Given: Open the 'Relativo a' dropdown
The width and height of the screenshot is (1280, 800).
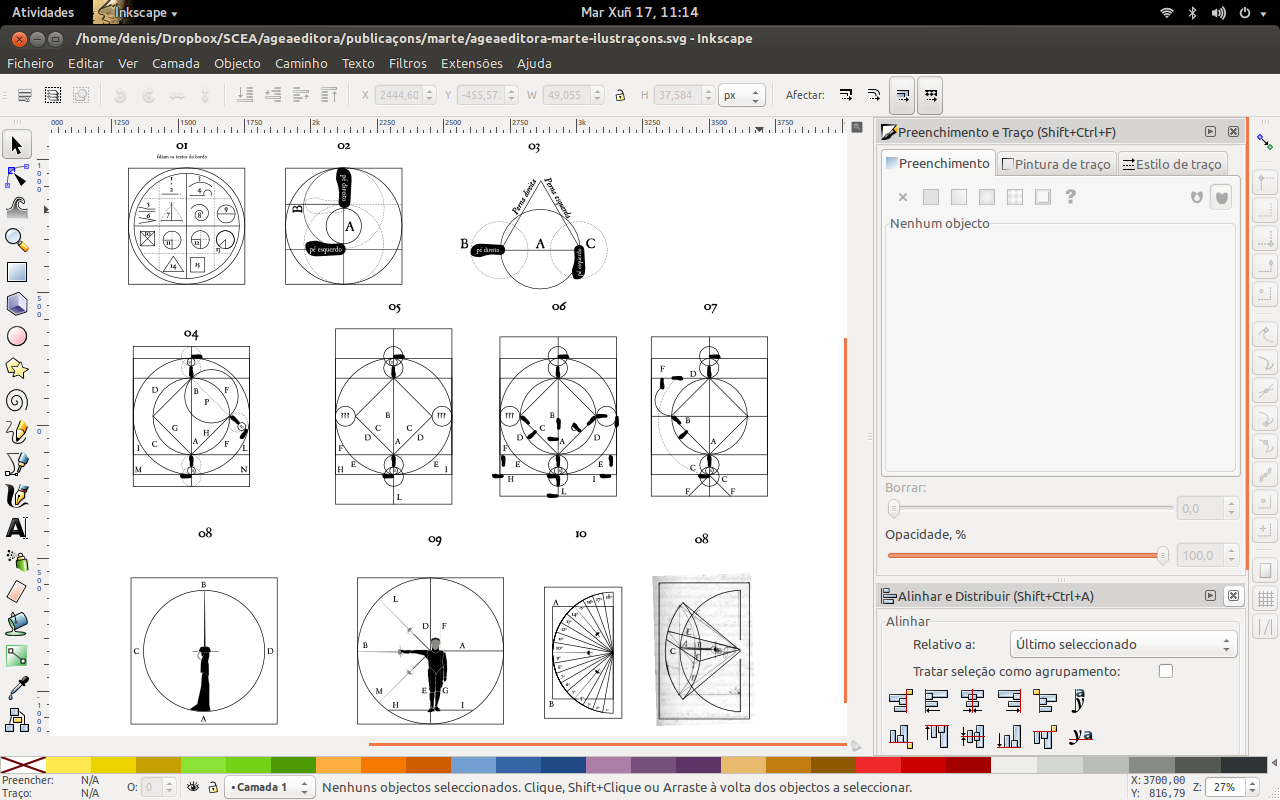Looking at the screenshot, I should click(x=1123, y=645).
